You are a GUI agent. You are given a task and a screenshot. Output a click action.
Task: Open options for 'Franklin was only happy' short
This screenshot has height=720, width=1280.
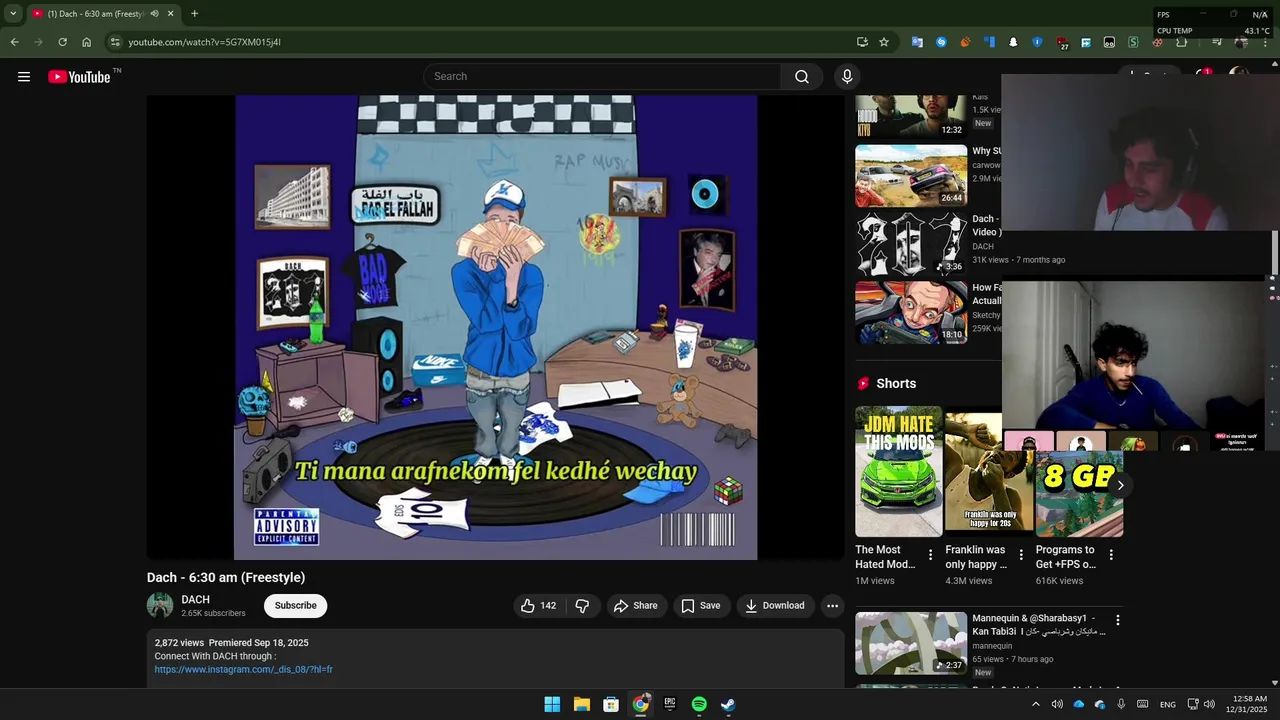click(x=1021, y=555)
